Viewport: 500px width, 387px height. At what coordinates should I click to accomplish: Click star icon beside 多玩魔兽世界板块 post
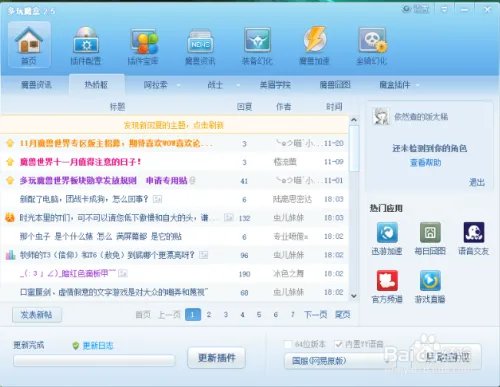(x=10, y=181)
